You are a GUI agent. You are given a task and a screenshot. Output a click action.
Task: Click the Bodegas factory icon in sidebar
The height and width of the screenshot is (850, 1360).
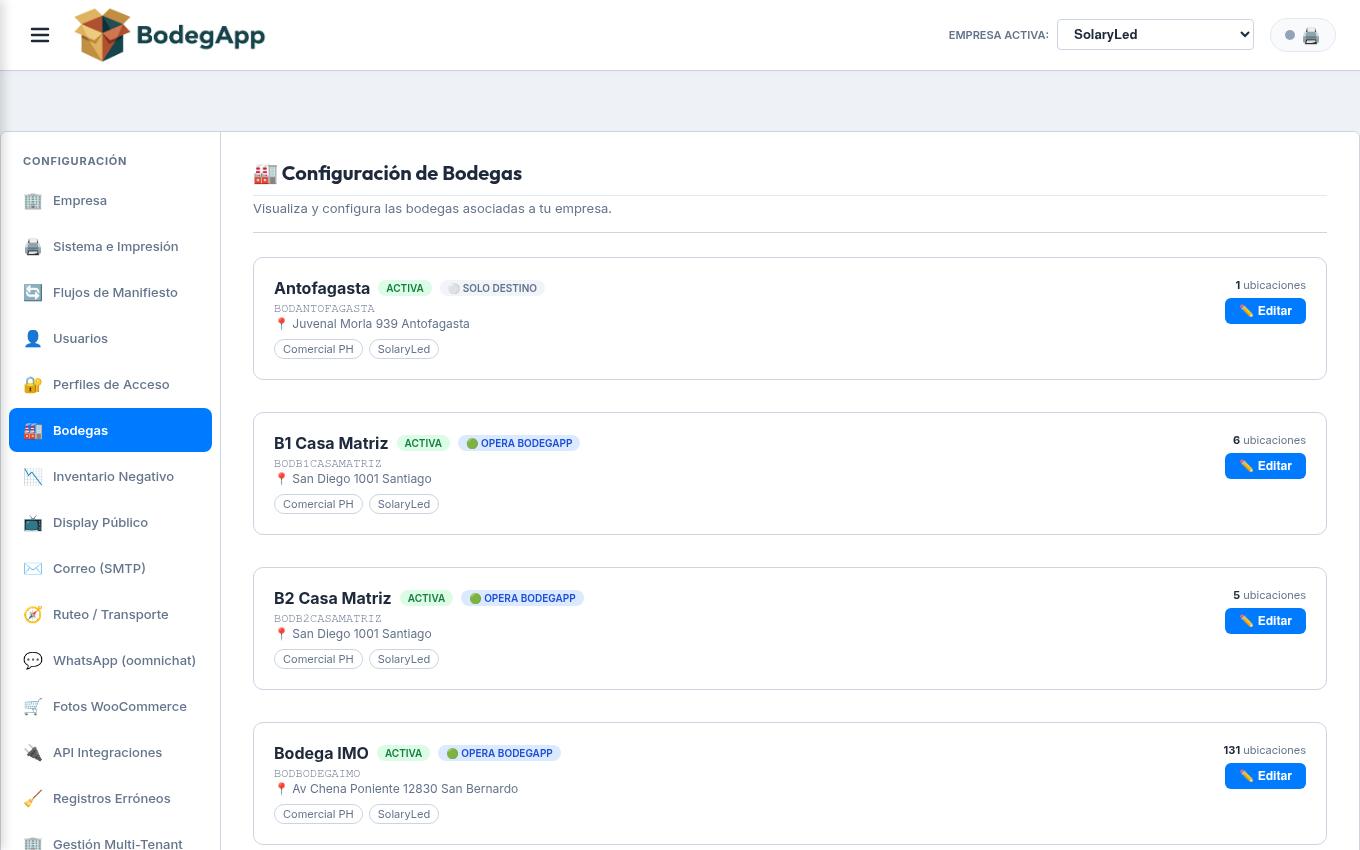33,431
